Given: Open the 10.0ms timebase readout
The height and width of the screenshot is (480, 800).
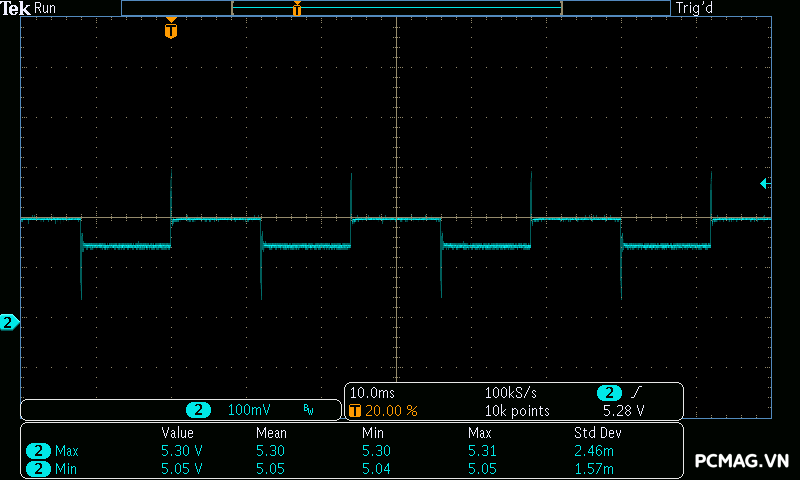Looking at the screenshot, I should pyautogui.click(x=371, y=393).
